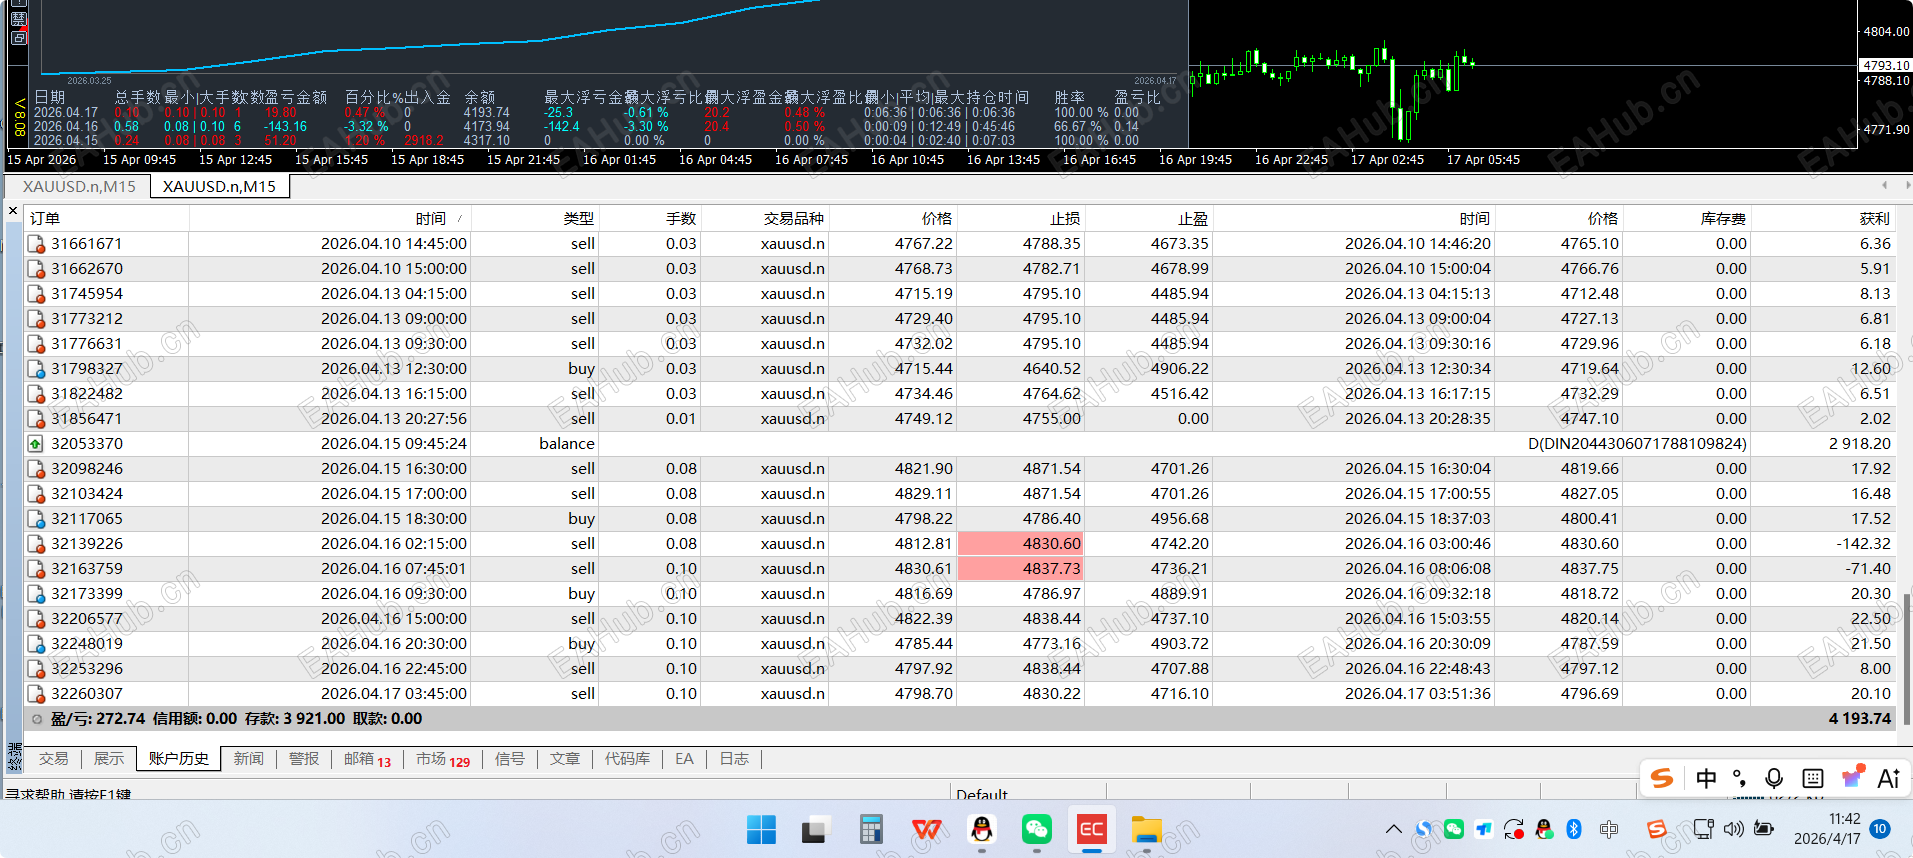Sort by the 时间 open-time column header

click(430, 219)
